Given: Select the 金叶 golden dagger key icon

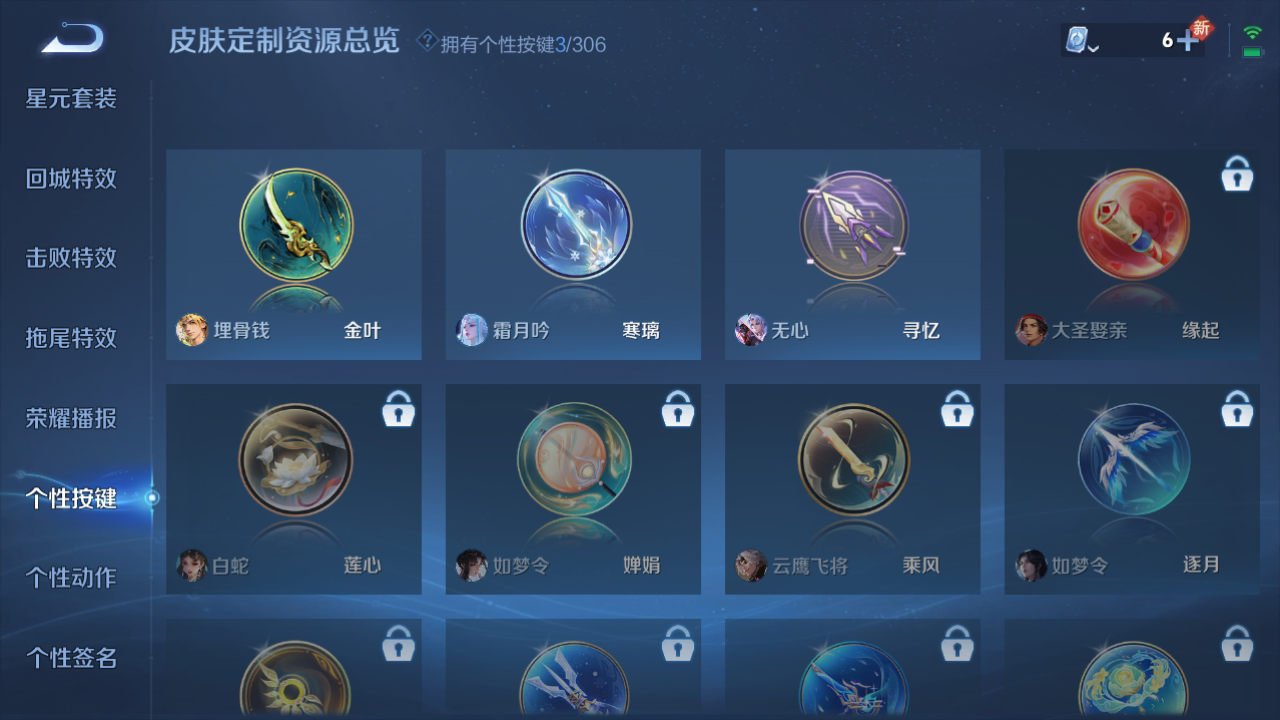Looking at the screenshot, I should (295, 224).
